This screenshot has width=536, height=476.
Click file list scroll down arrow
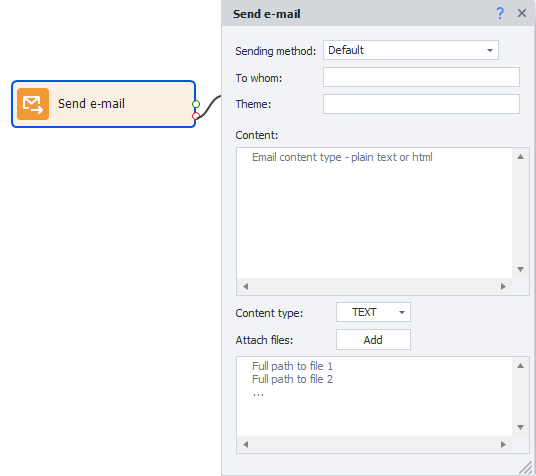coord(520,427)
